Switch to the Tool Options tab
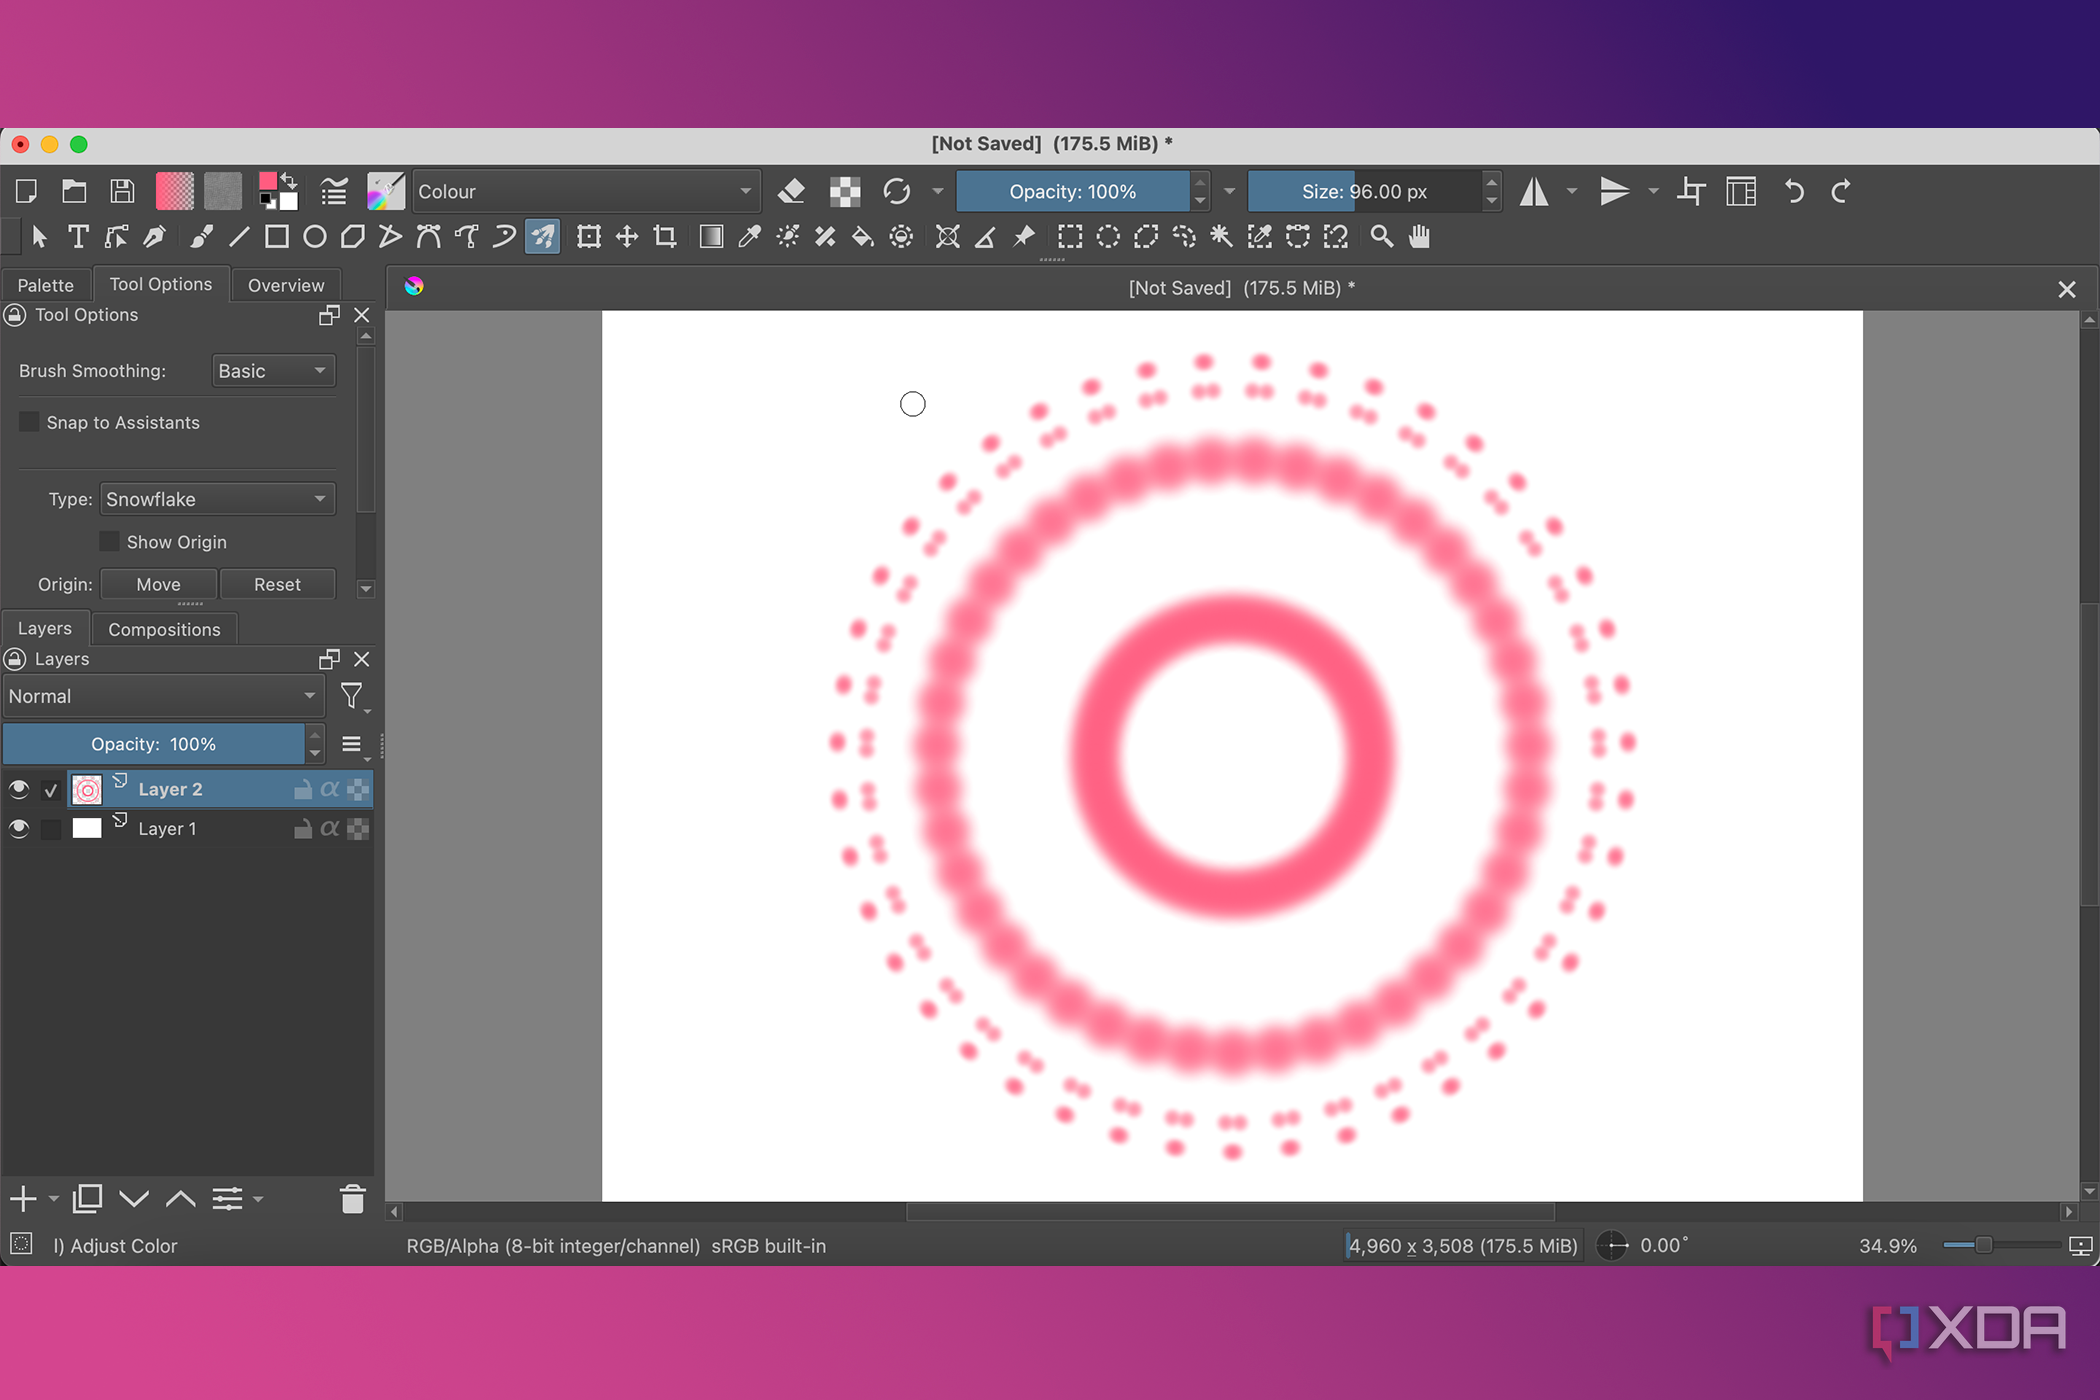The height and width of the screenshot is (1400, 2100). [x=161, y=284]
